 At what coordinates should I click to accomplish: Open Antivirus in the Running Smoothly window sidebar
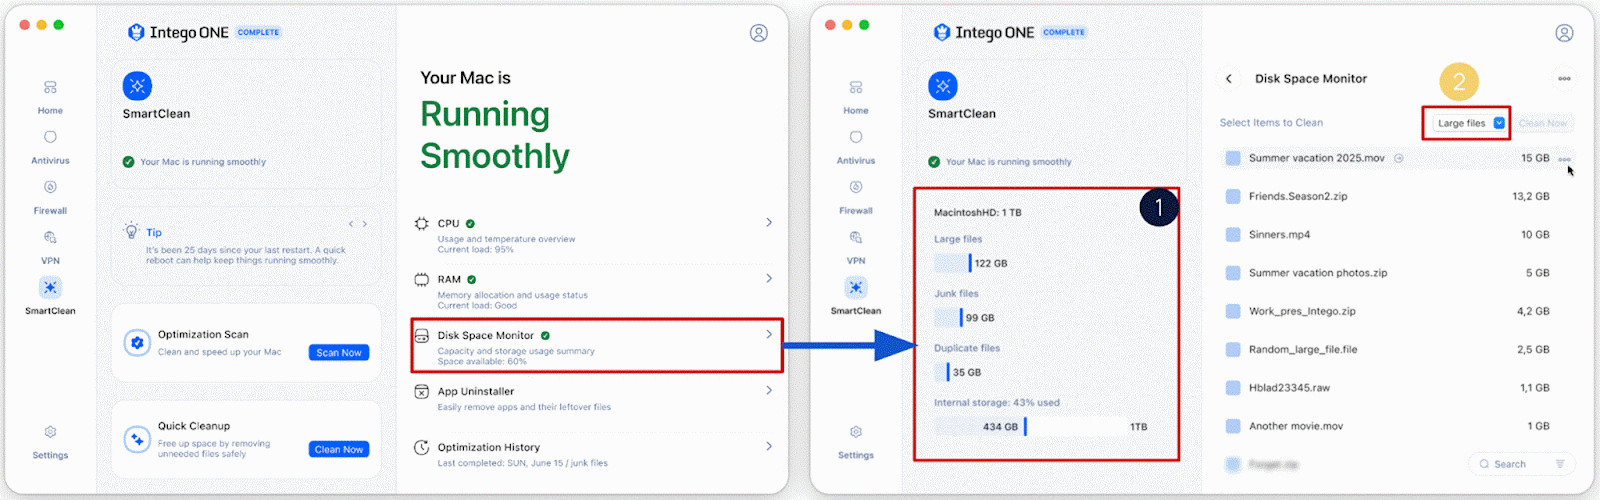[x=50, y=147]
